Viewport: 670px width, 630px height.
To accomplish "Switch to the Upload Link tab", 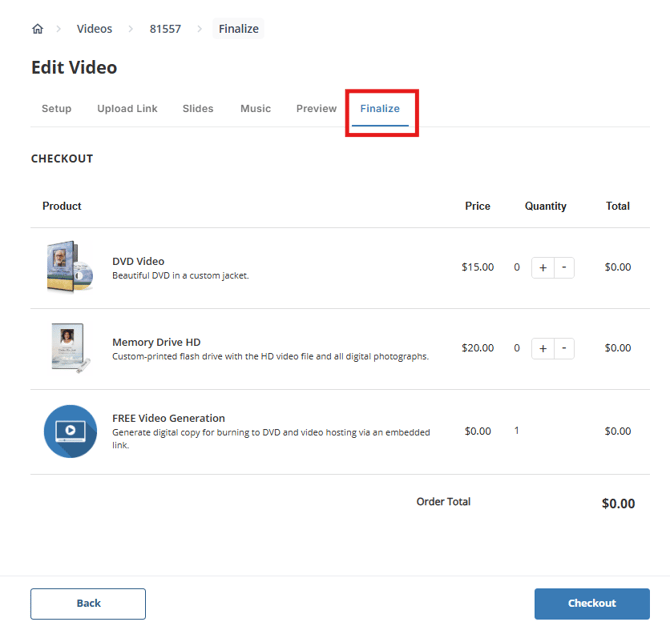I will pos(127,108).
